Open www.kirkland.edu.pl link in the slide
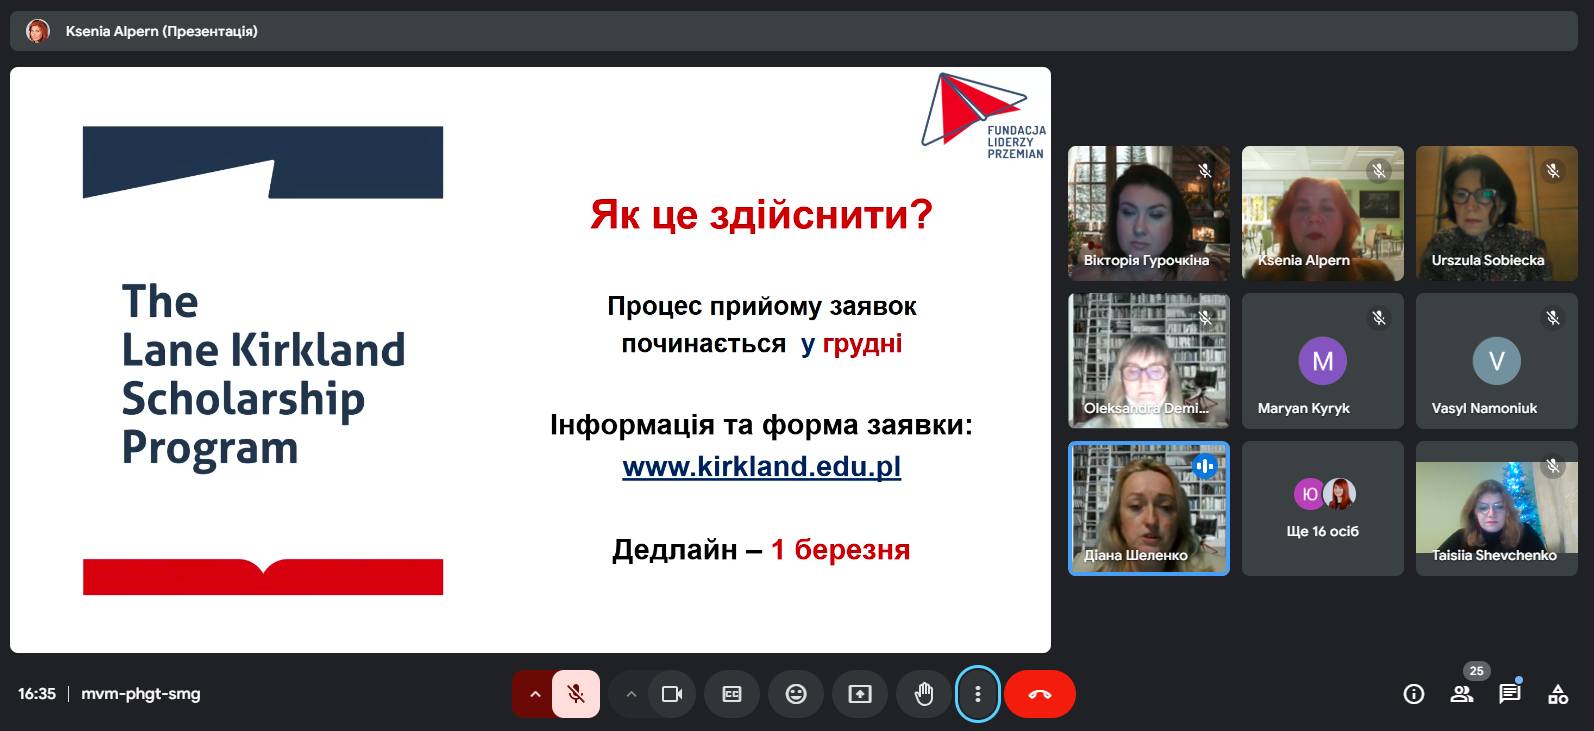The image size is (1594, 731). click(x=762, y=467)
